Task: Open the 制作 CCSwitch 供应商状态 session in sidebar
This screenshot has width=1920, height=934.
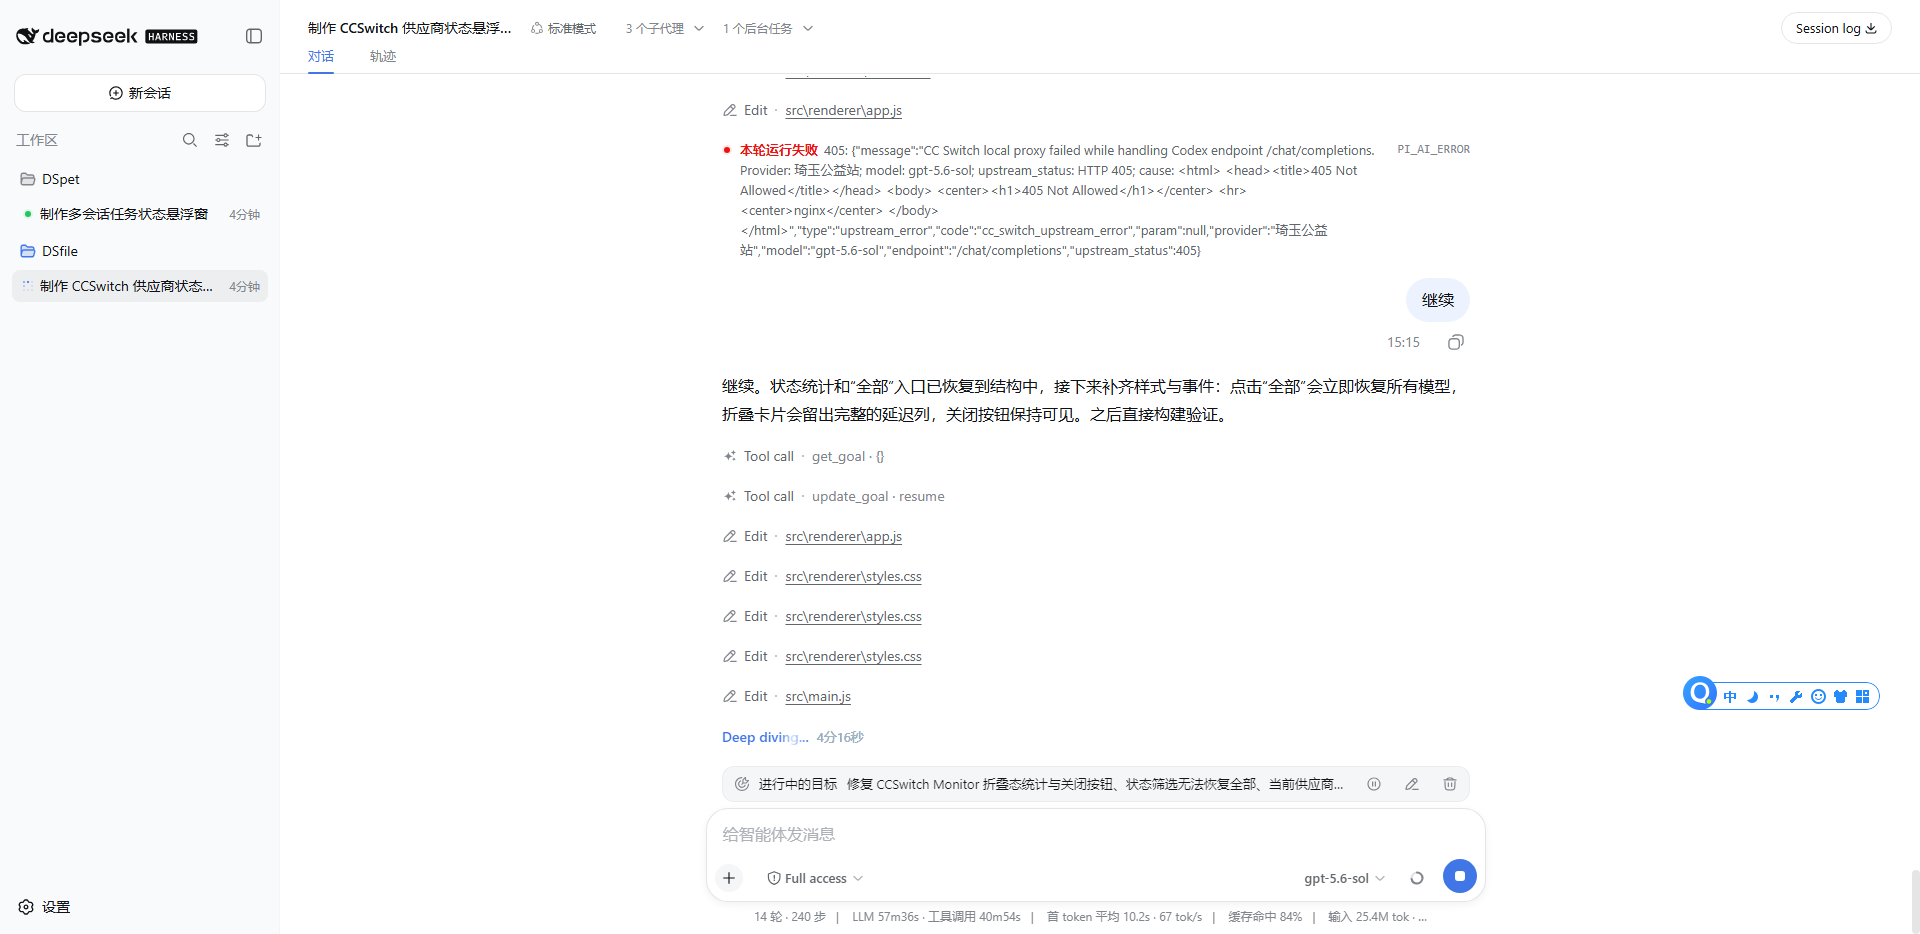Action: tap(140, 286)
